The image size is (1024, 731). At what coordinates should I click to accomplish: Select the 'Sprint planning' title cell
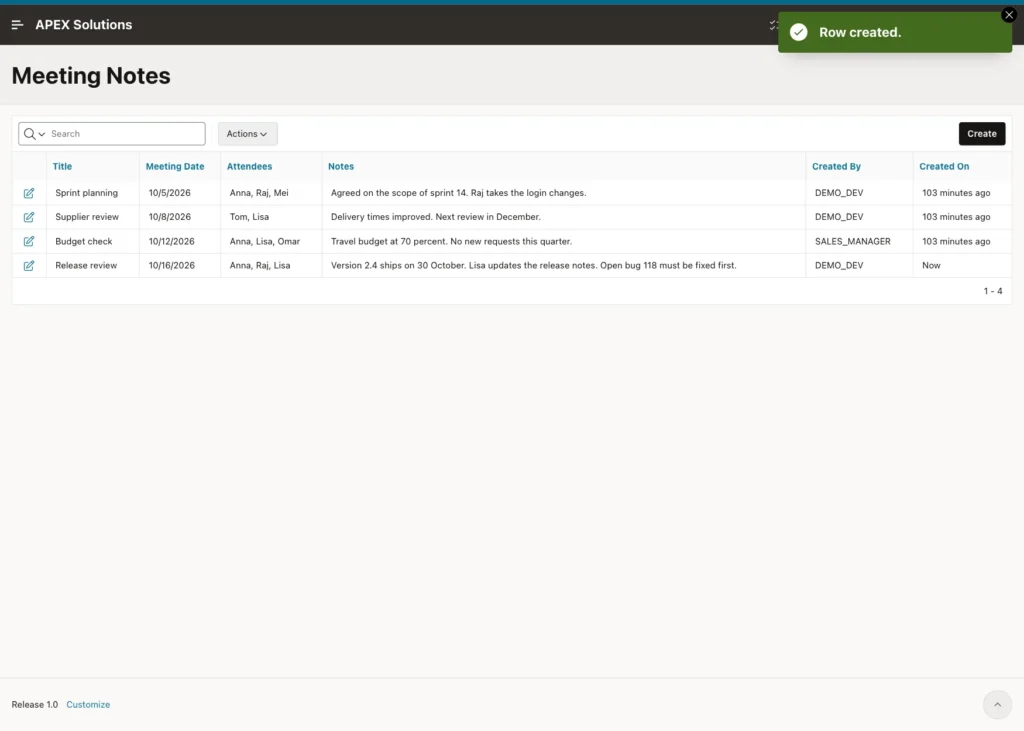tap(86, 193)
